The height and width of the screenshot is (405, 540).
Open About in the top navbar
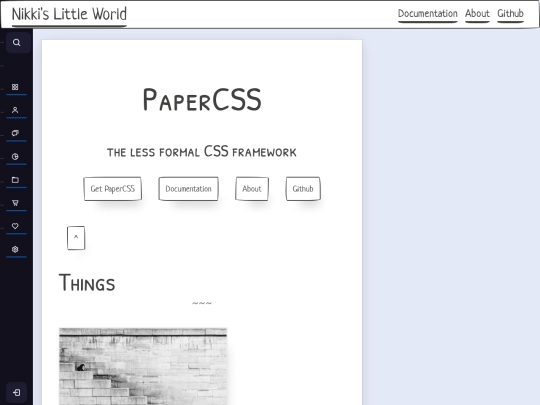click(x=477, y=14)
